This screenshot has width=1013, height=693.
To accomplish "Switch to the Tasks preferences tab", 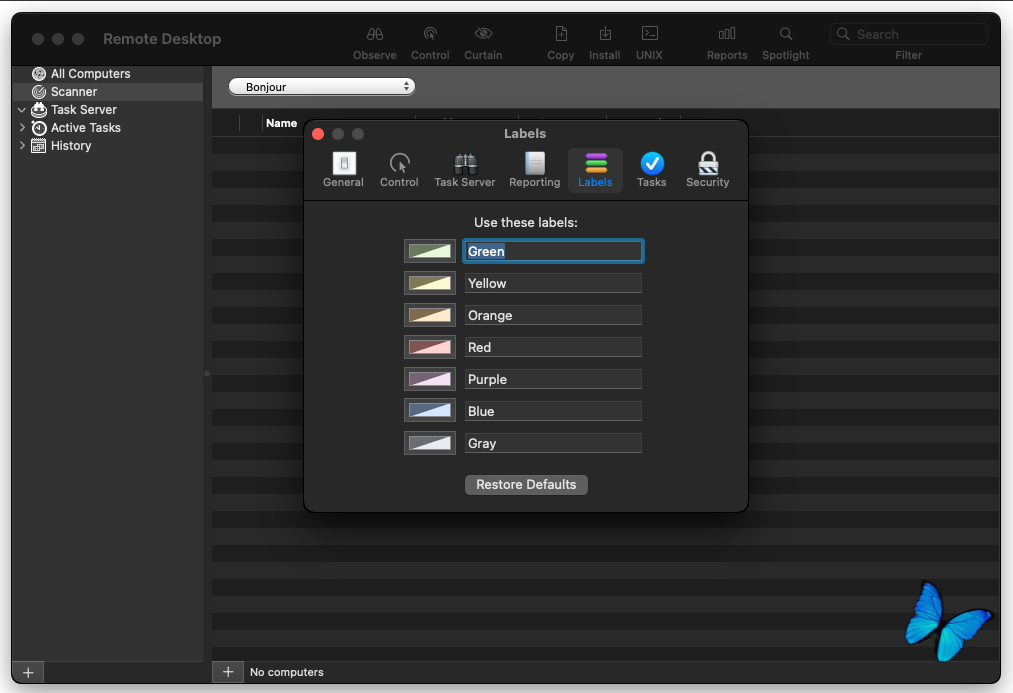I will click(651, 170).
